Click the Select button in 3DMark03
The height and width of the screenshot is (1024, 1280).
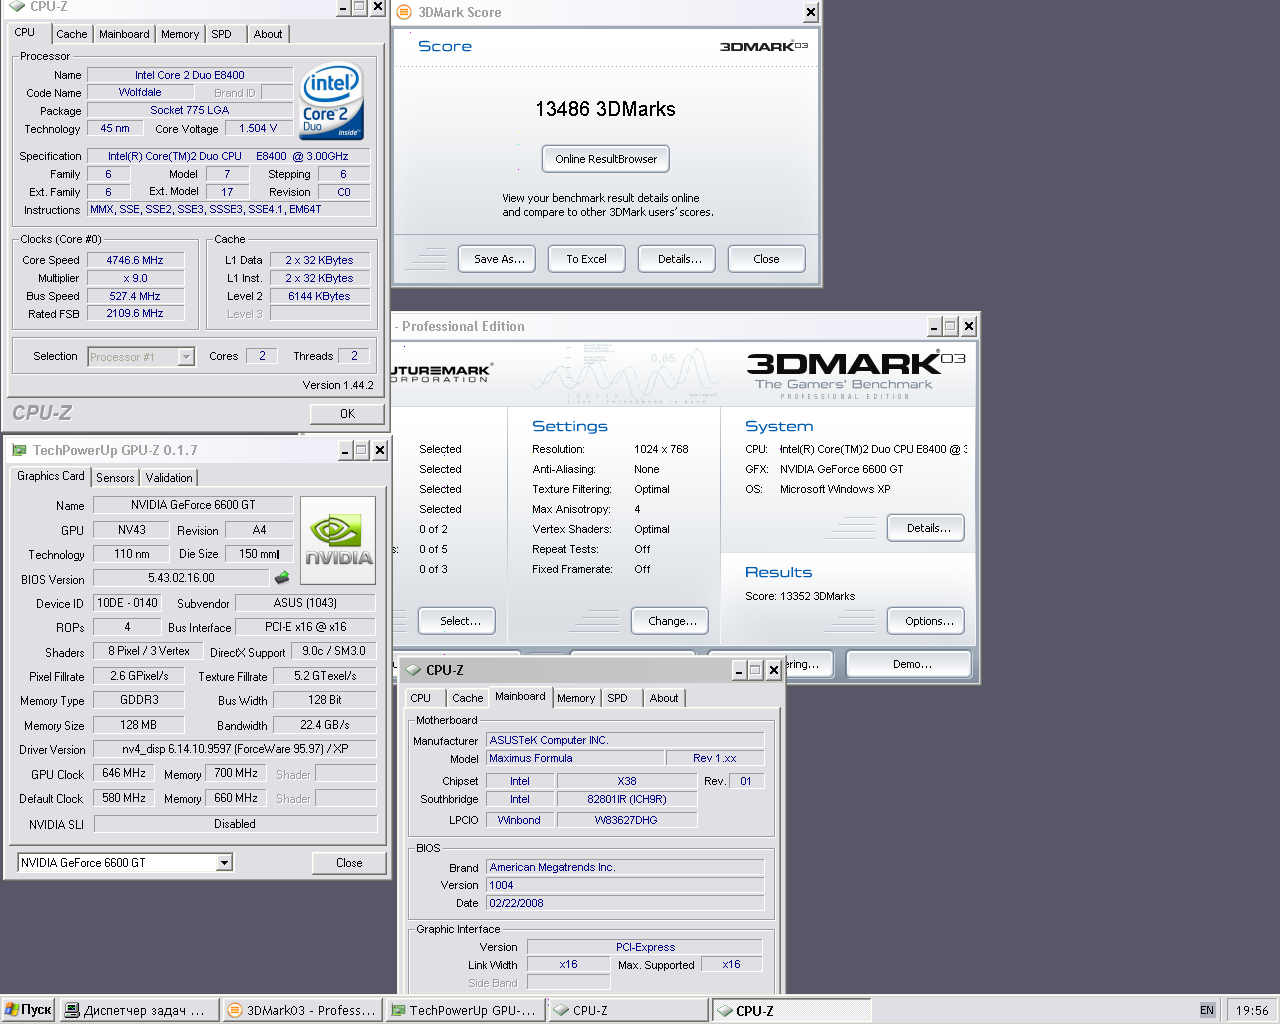[457, 621]
